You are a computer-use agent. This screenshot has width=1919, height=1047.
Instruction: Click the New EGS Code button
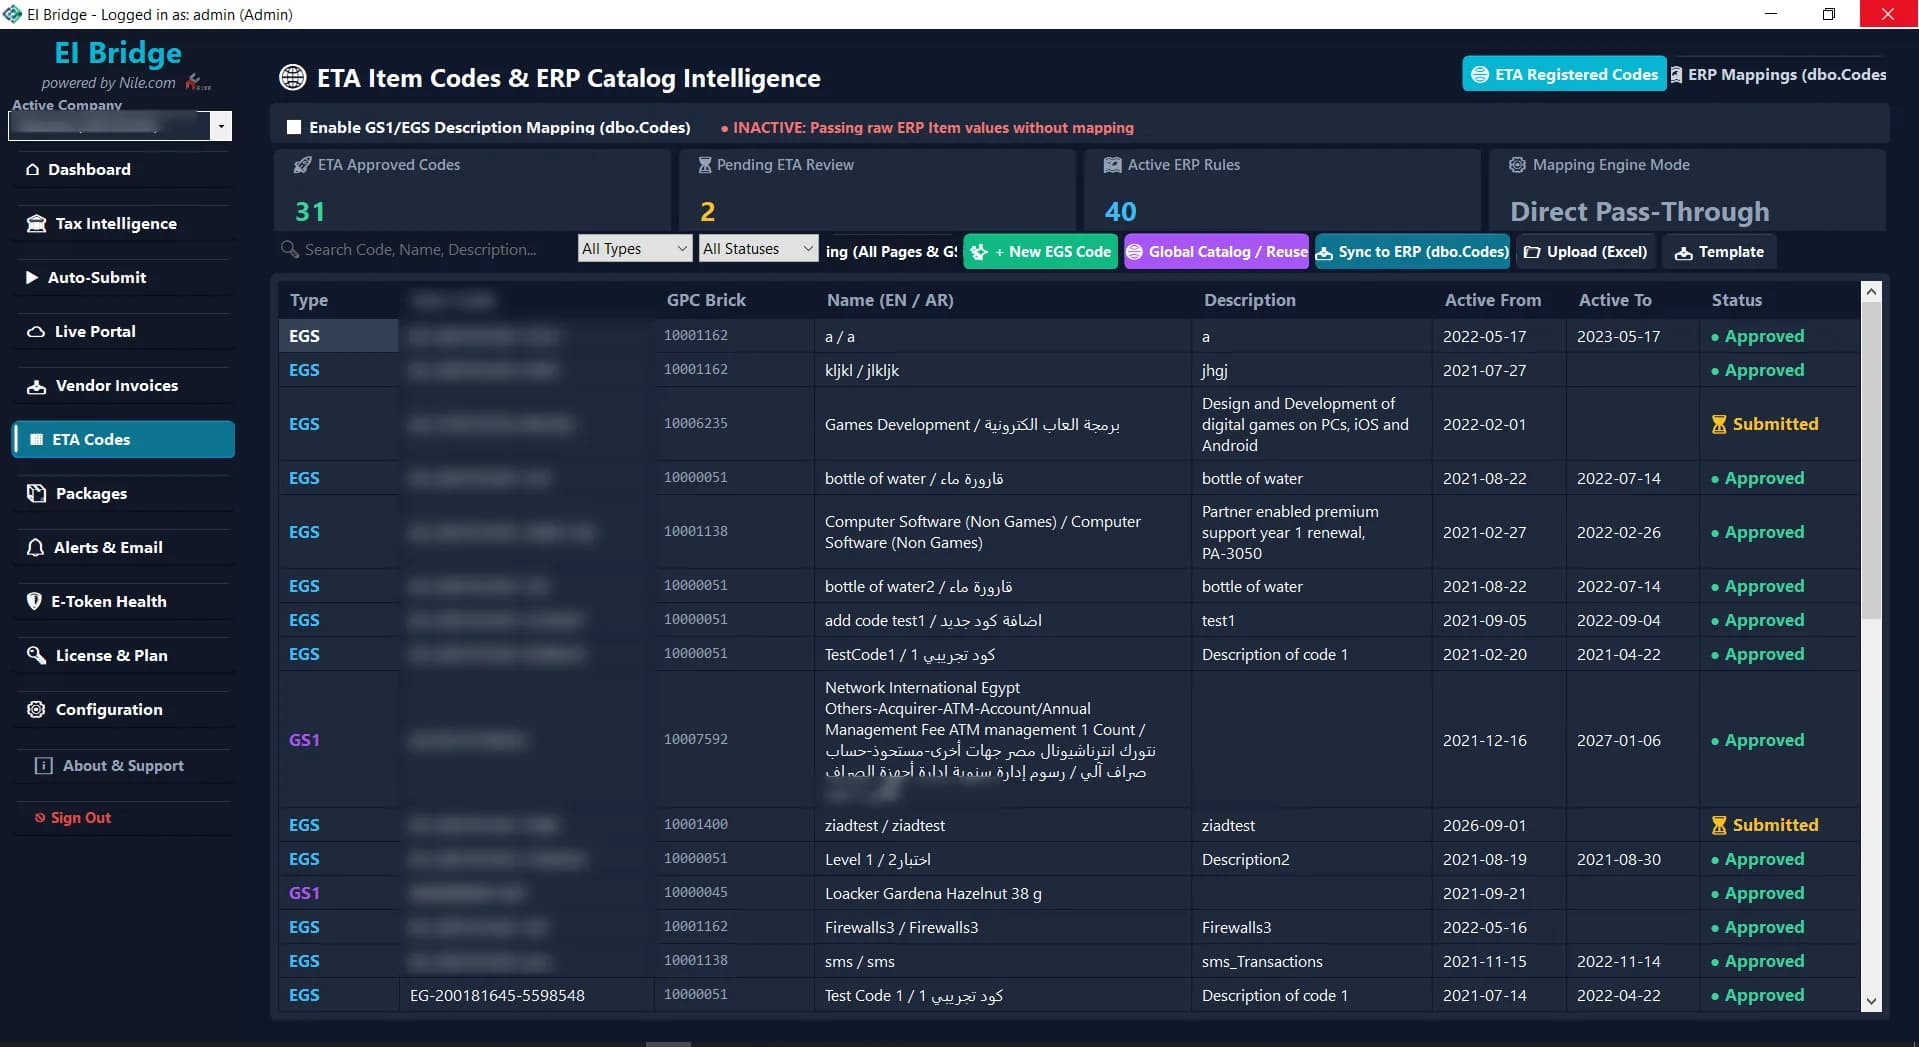point(1042,252)
